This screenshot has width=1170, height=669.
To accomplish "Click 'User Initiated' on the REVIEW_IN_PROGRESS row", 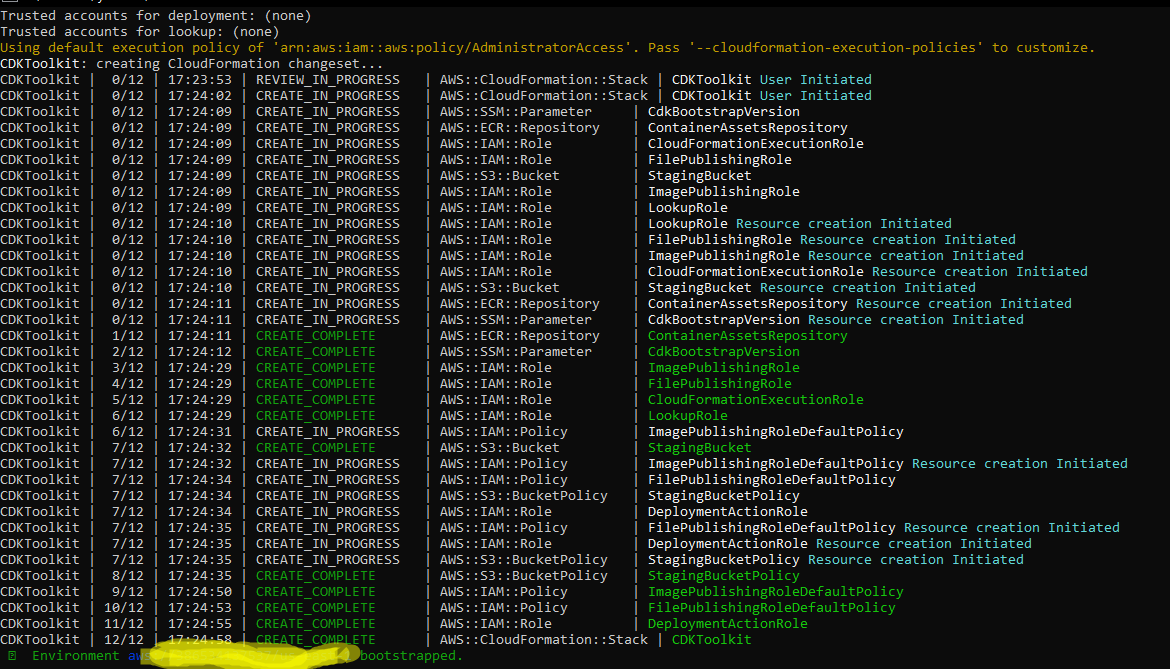I will (816, 80).
